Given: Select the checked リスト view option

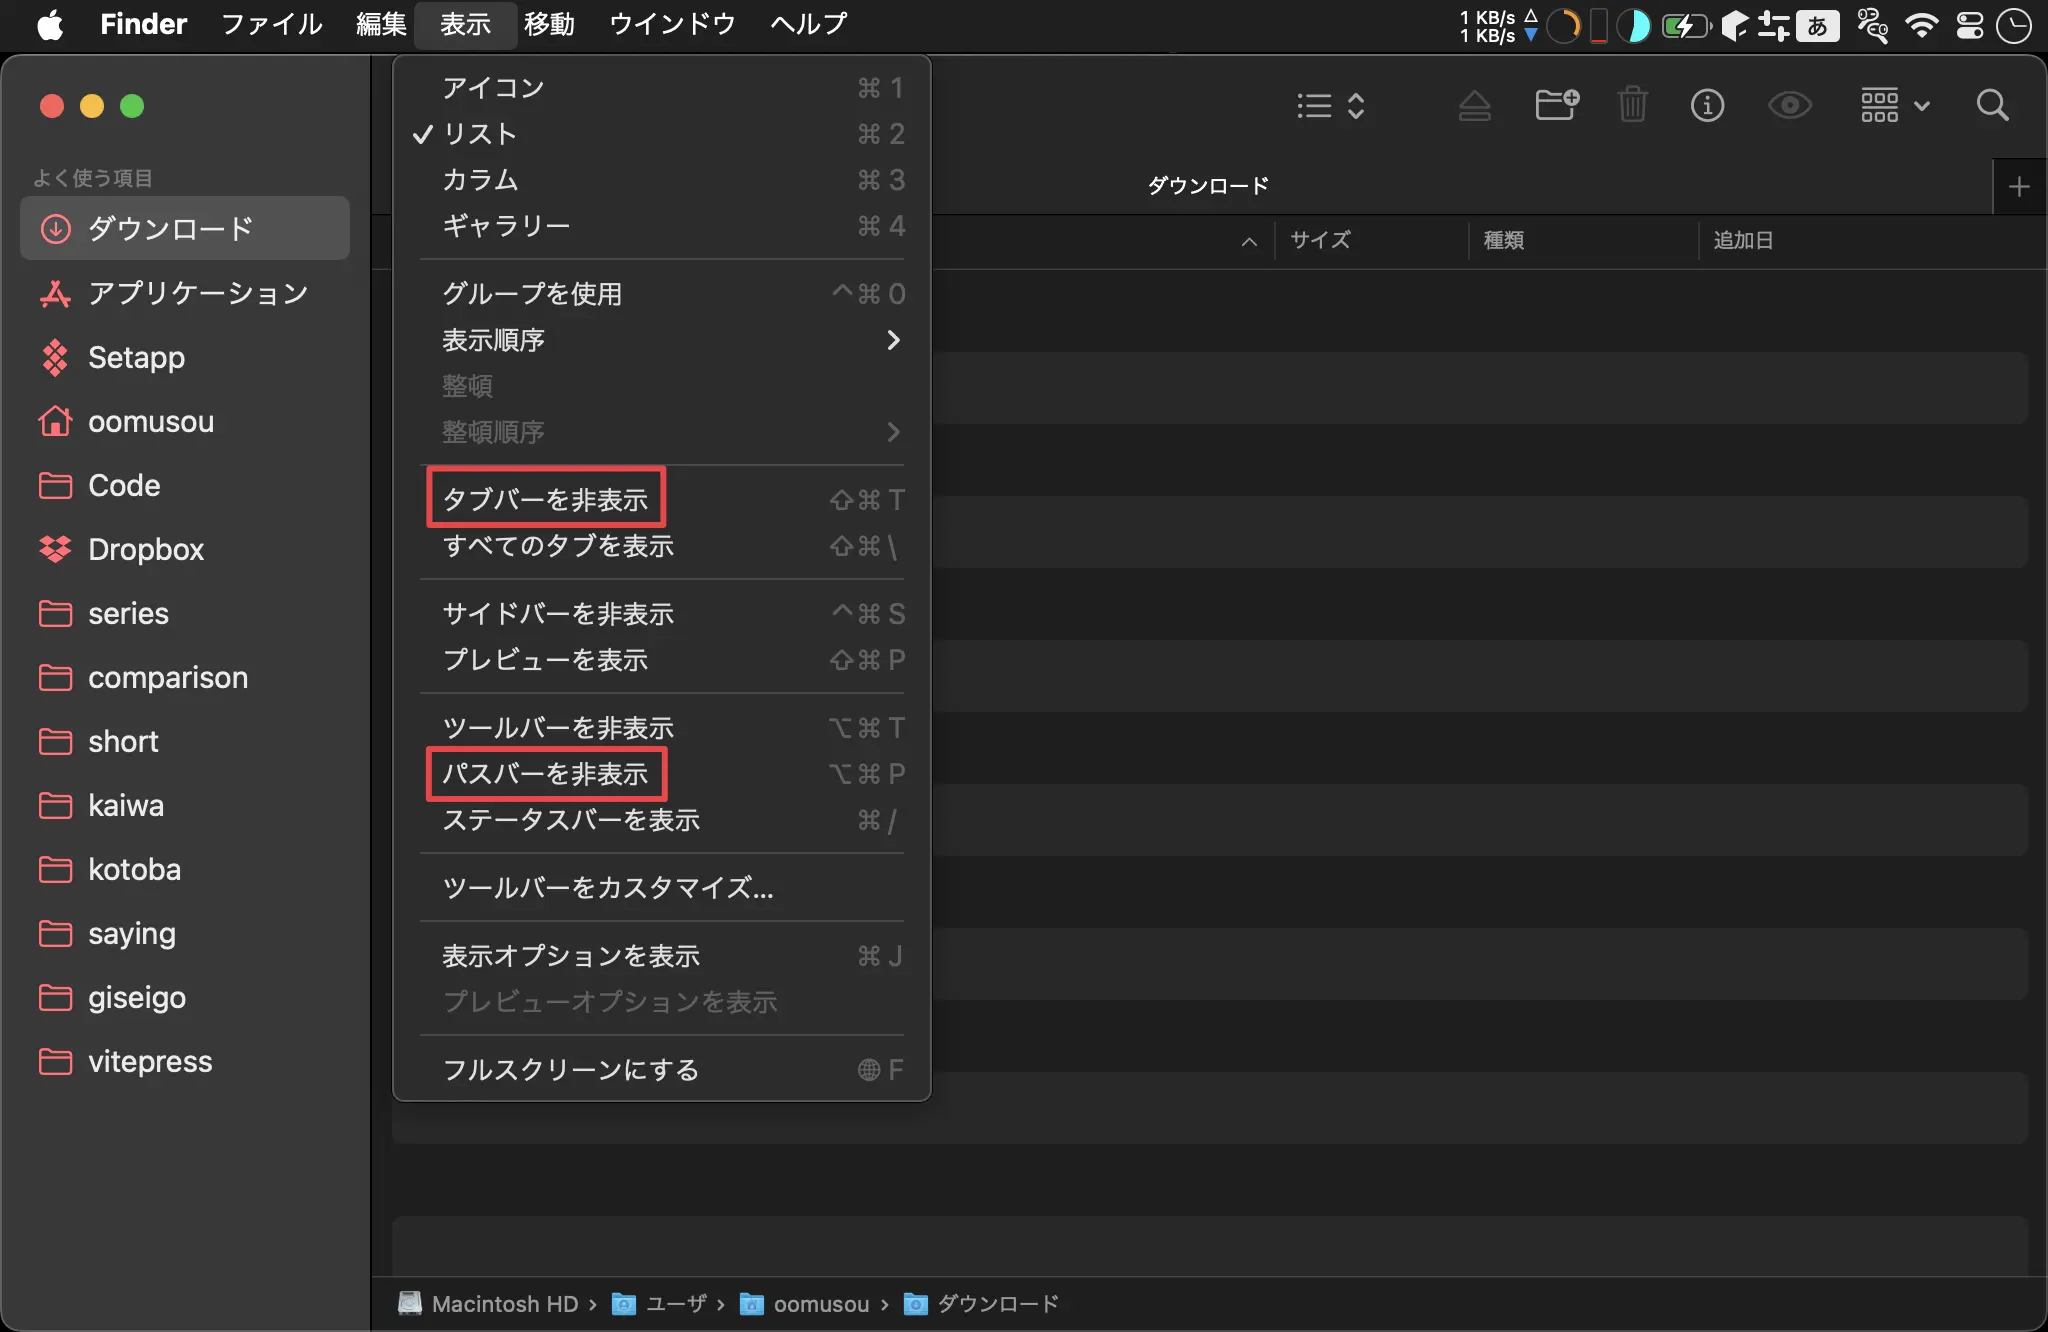Looking at the screenshot, I should coord(662,134).
